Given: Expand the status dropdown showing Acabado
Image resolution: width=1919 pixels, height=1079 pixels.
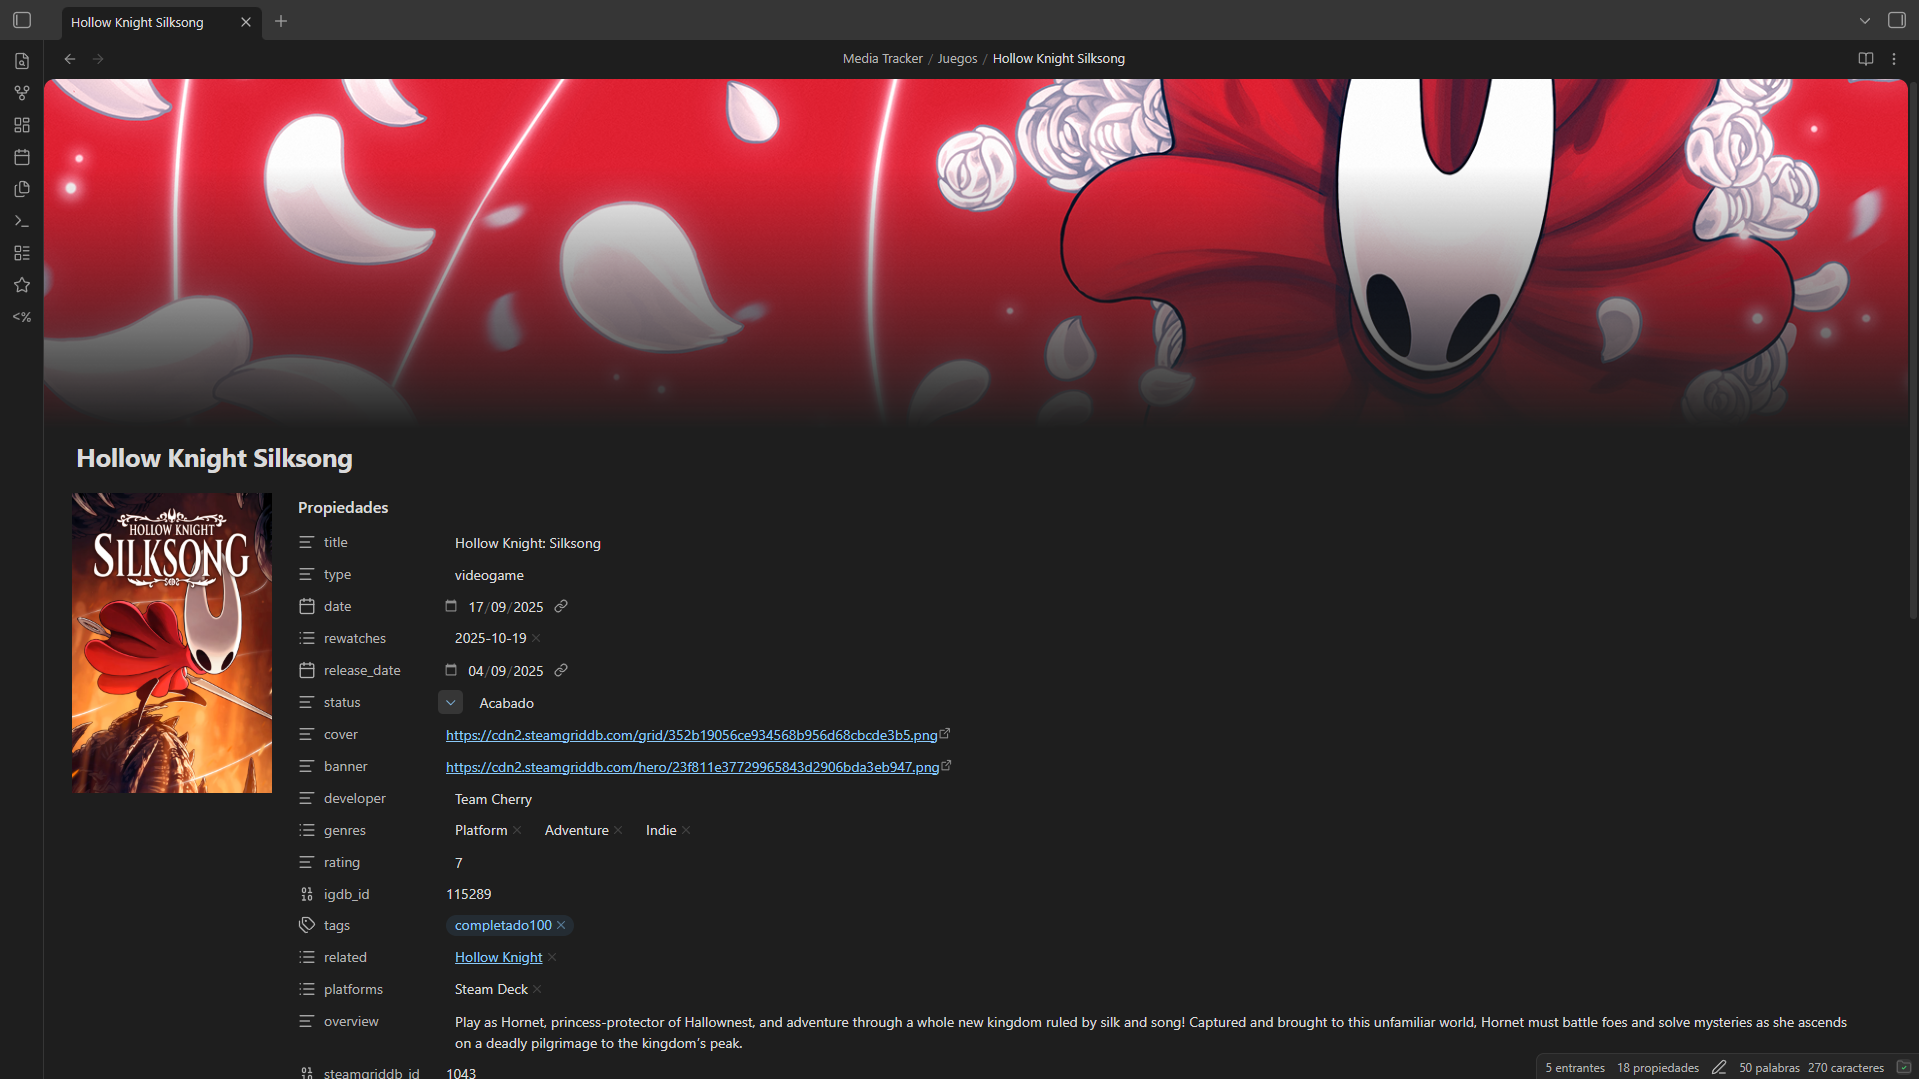Looking at the screenshot, I should (450, 703).
